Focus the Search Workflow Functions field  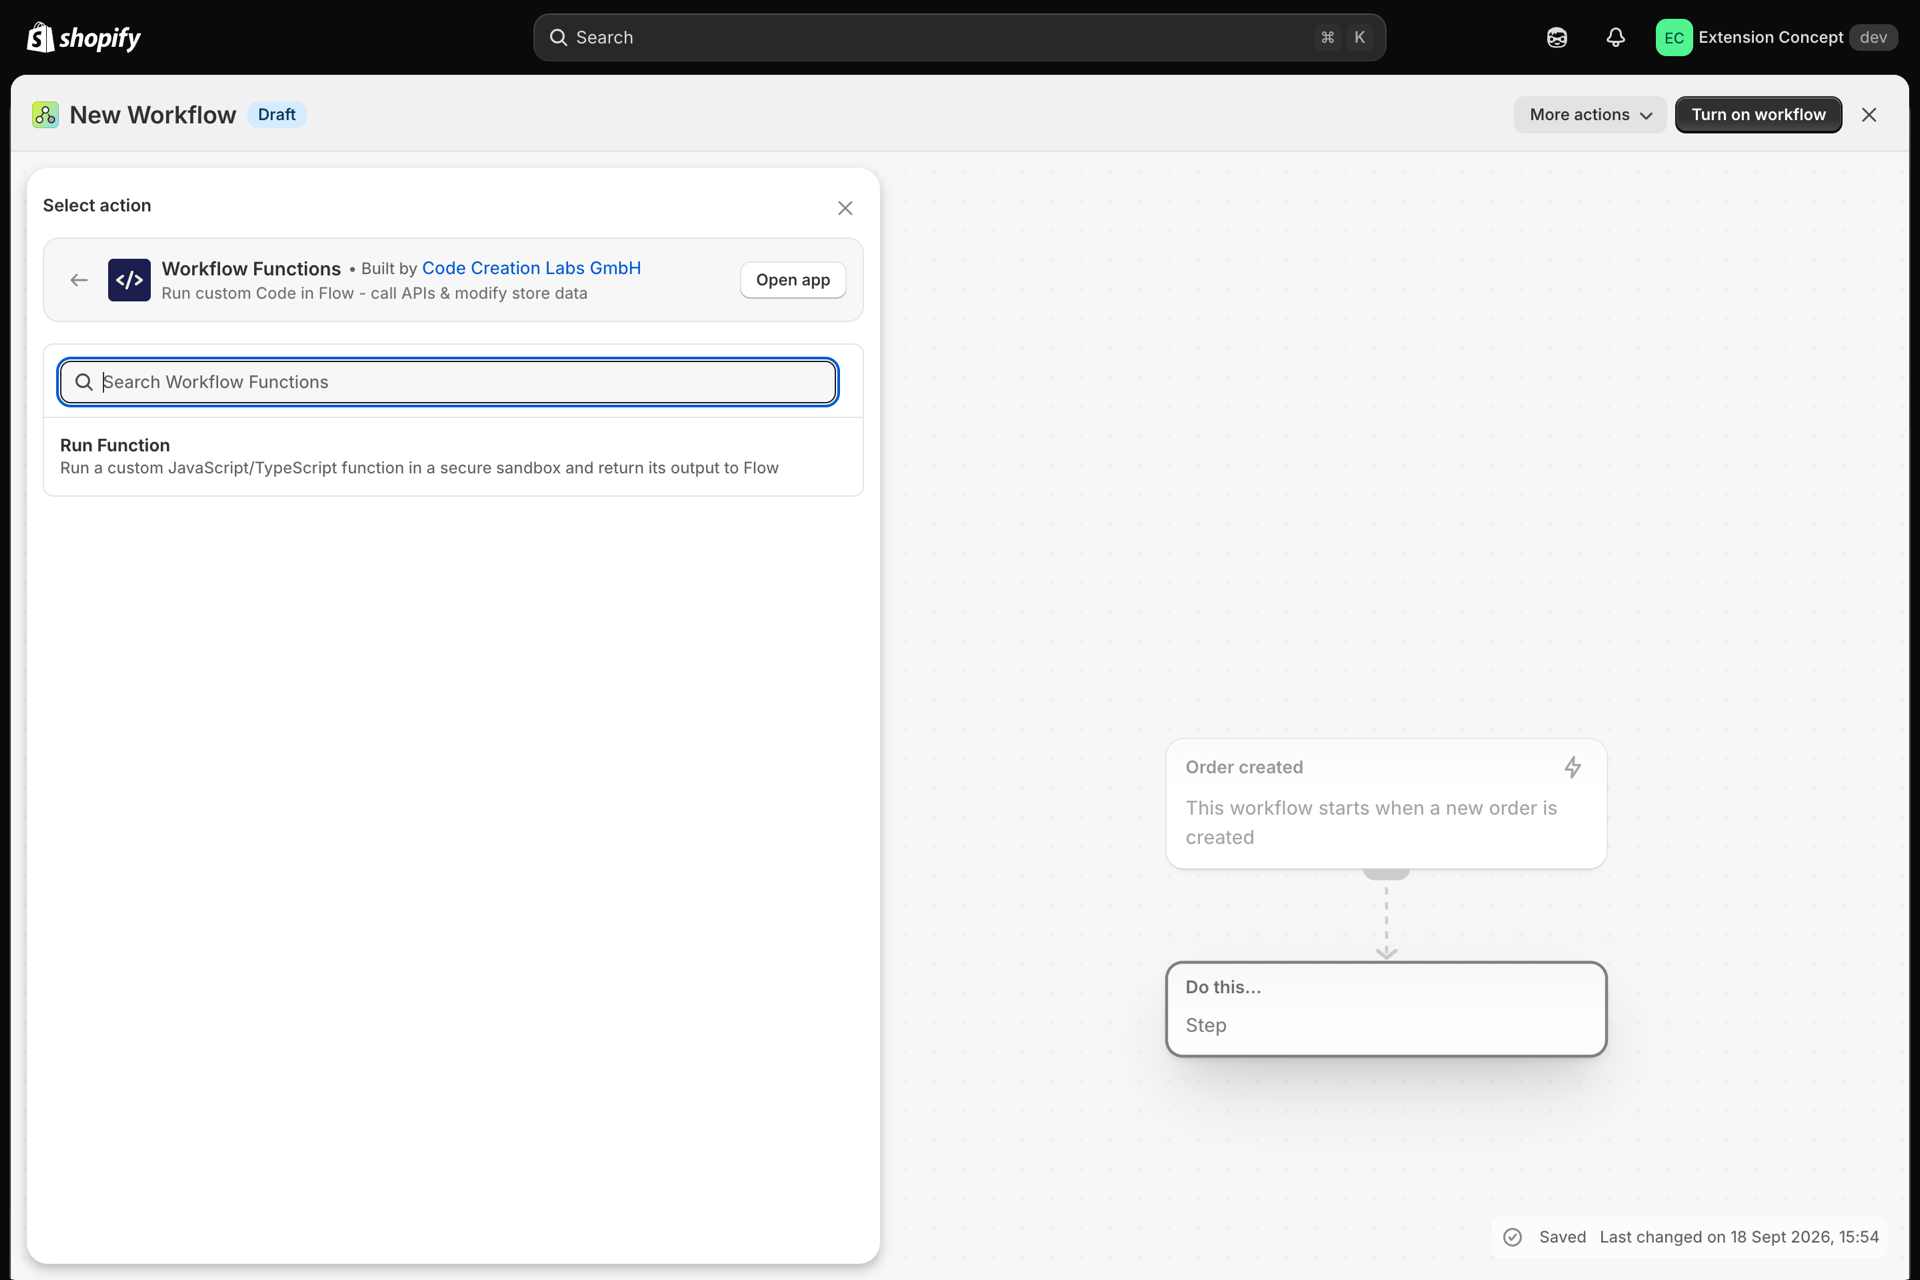pyautogui.click(x=448, y=382)
